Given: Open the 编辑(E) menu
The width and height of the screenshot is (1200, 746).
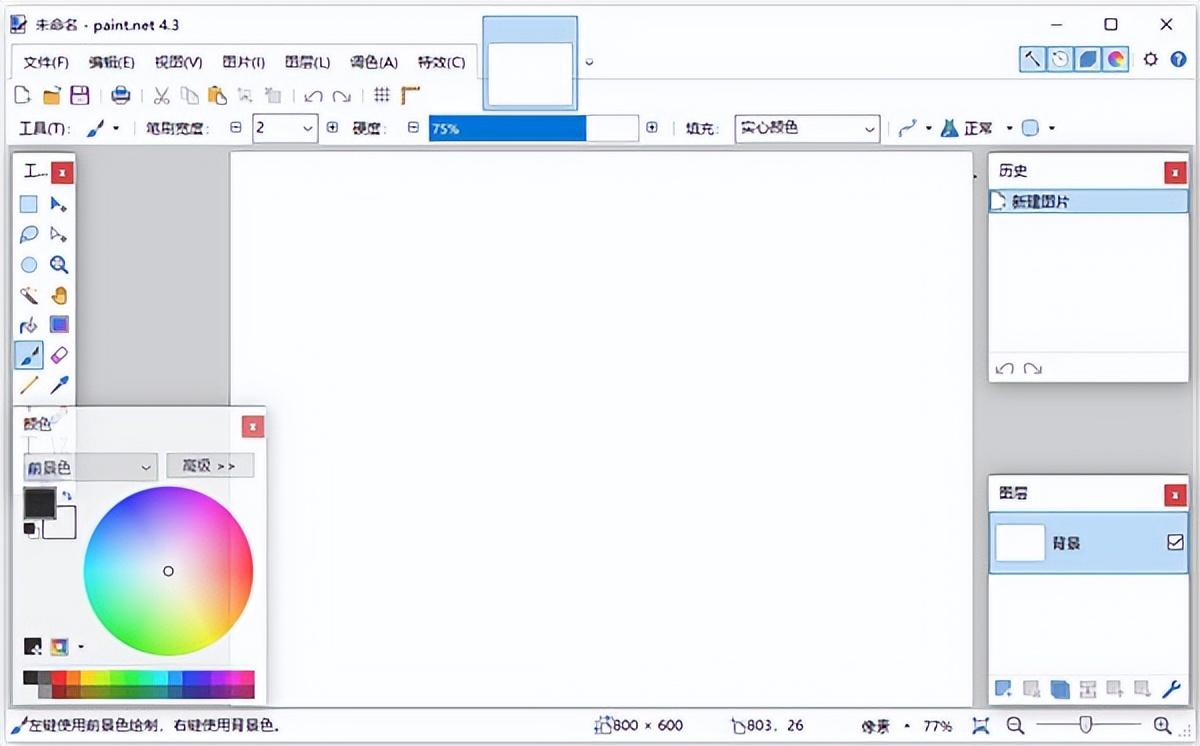Looking at the screenshot, I should (x=111, y=62).
